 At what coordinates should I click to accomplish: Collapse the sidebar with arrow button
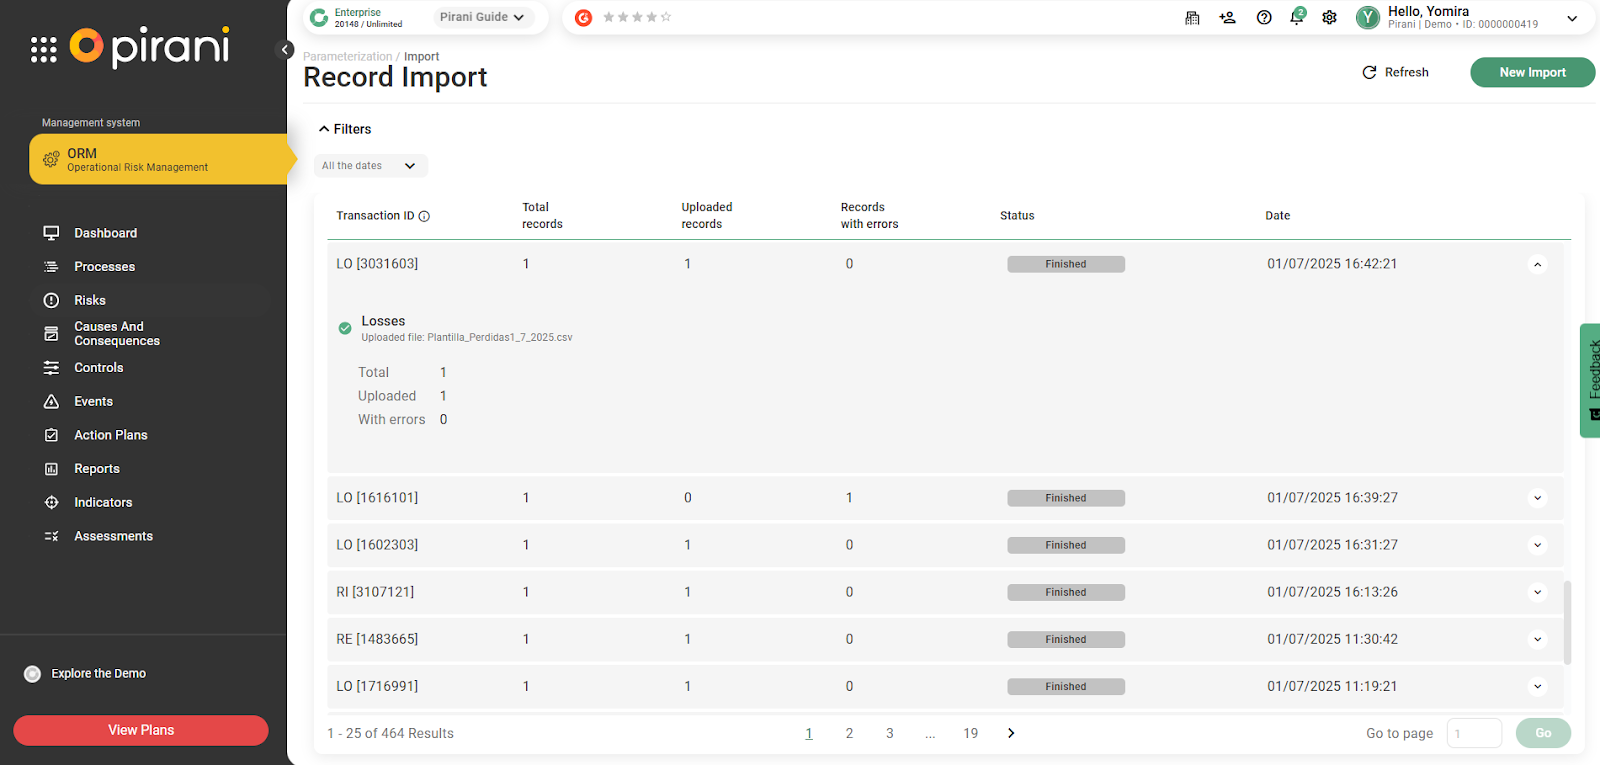(x=285, y=49)
